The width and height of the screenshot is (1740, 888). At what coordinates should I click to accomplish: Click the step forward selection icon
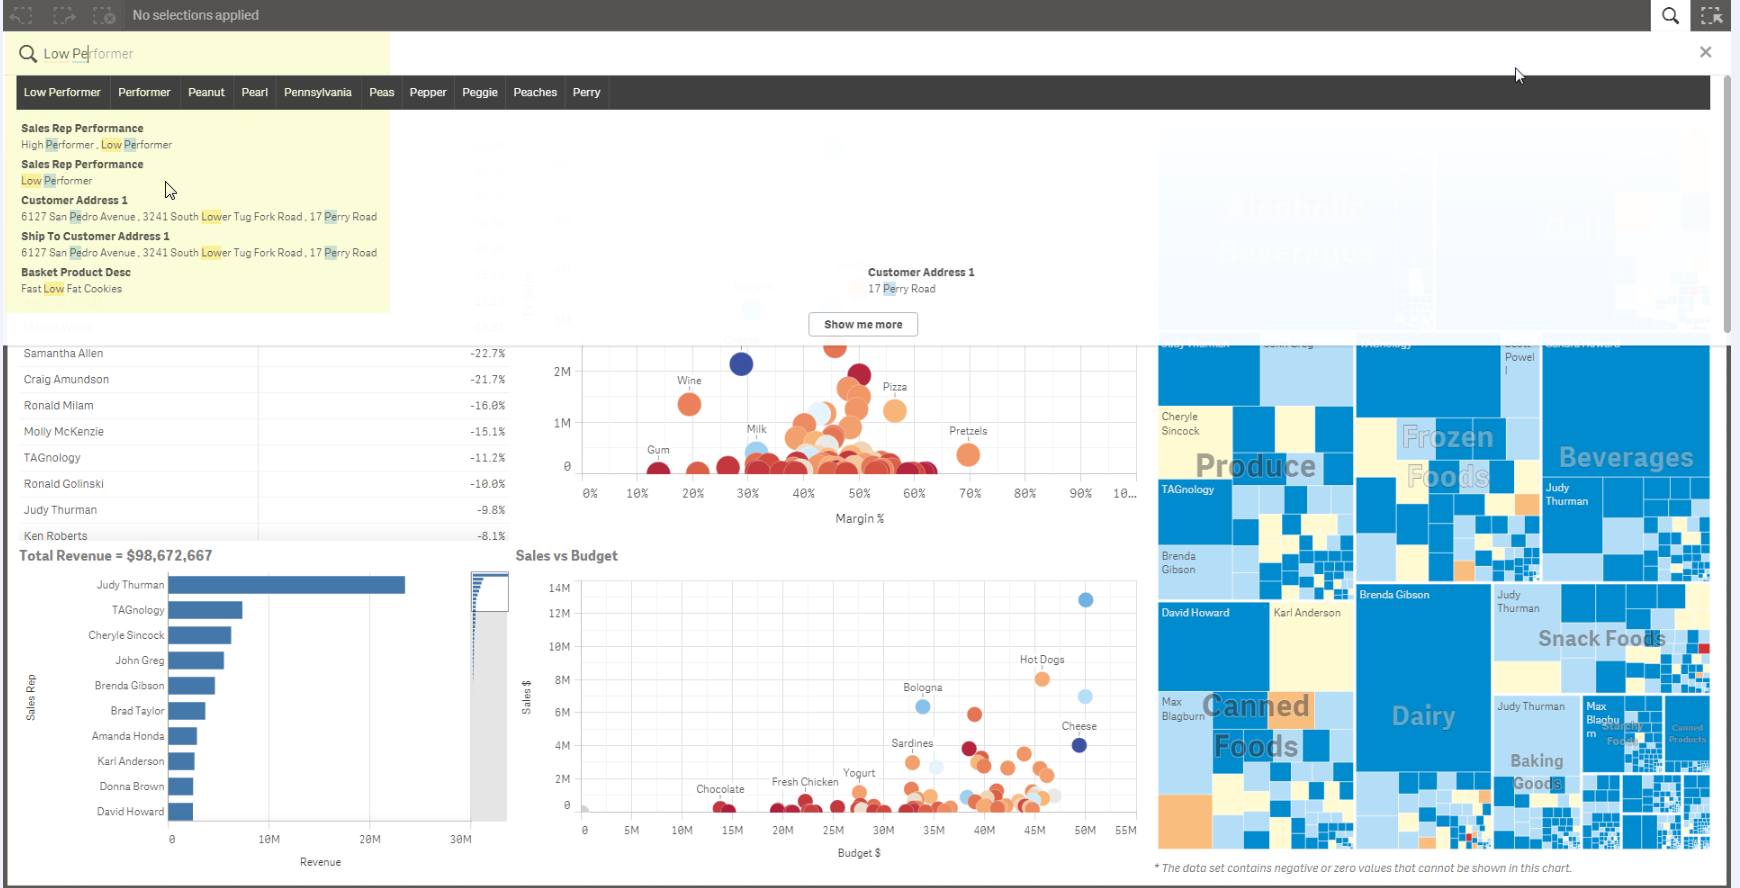(64, 15)
